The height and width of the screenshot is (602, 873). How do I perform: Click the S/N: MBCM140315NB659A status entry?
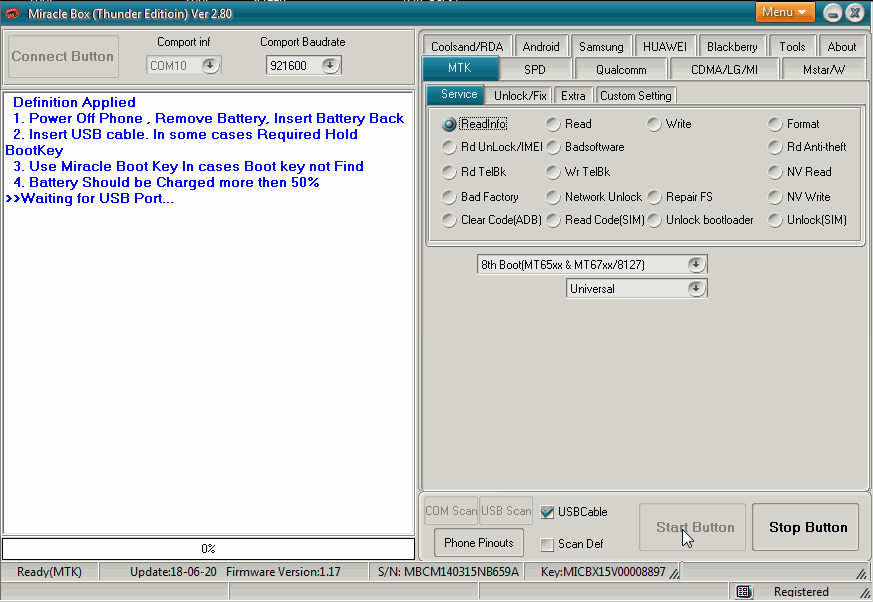[448, 572]
